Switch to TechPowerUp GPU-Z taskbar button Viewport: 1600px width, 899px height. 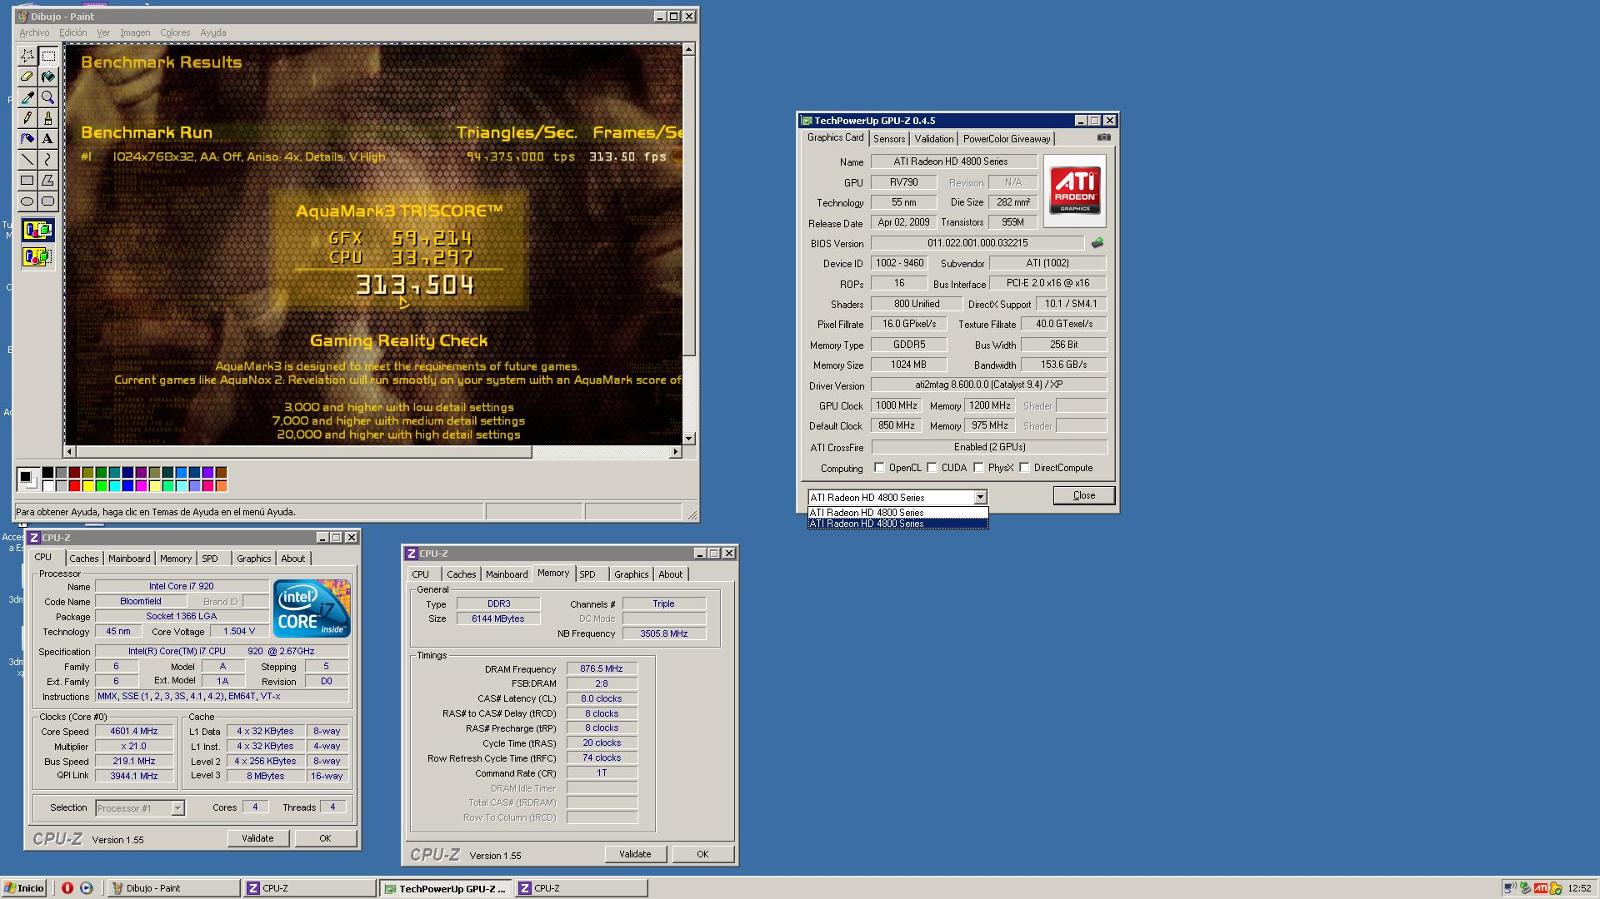click(x=445, y=888)
